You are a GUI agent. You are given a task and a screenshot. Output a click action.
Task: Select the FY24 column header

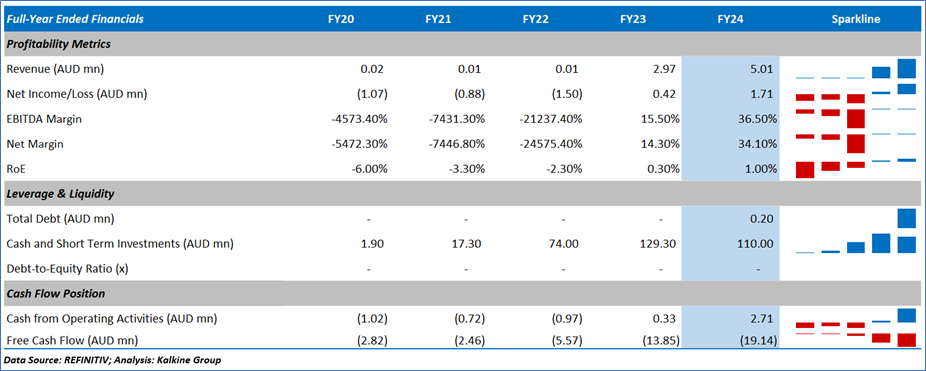(x=730, y=19)
